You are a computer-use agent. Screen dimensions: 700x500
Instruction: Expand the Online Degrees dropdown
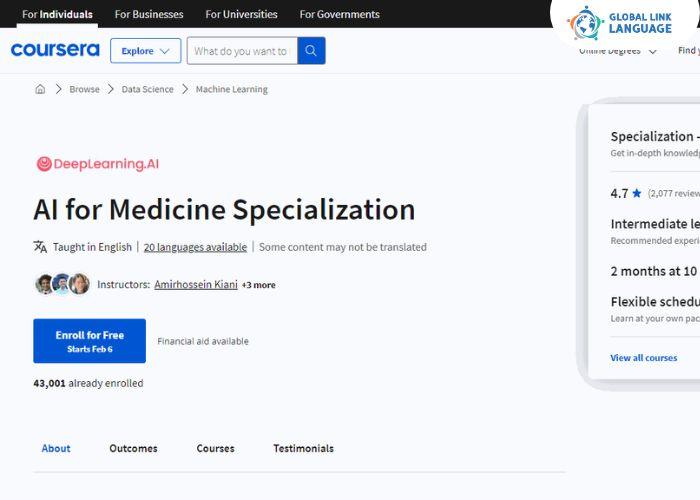coord(618,51)
